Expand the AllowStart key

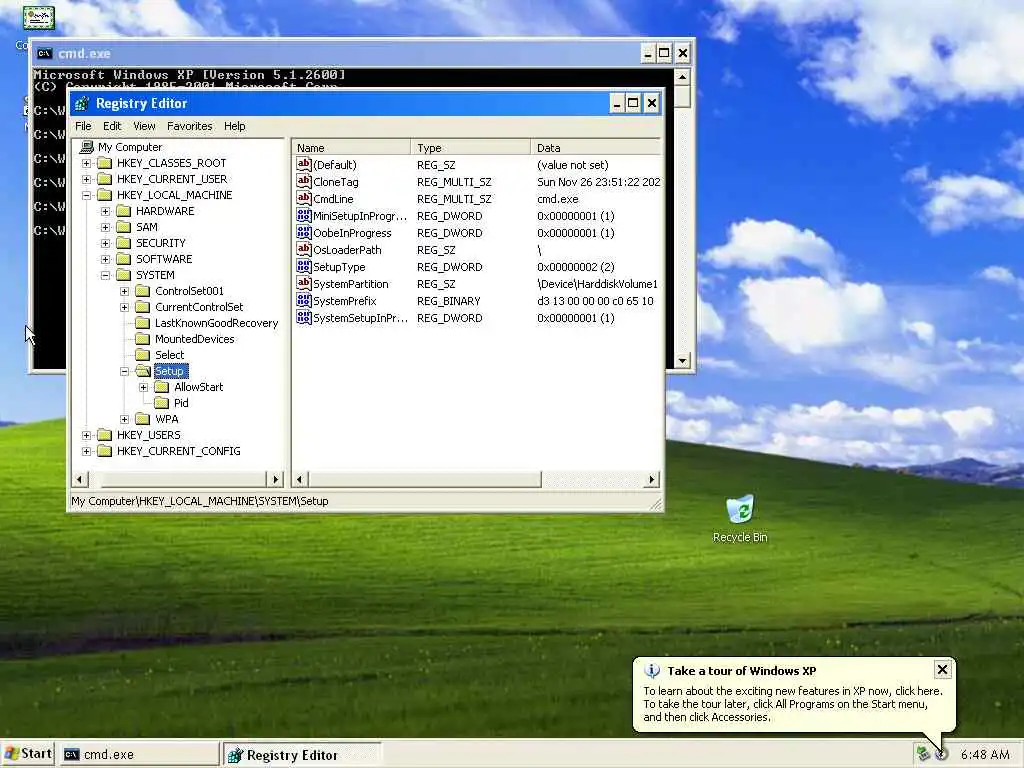[144, 387]
